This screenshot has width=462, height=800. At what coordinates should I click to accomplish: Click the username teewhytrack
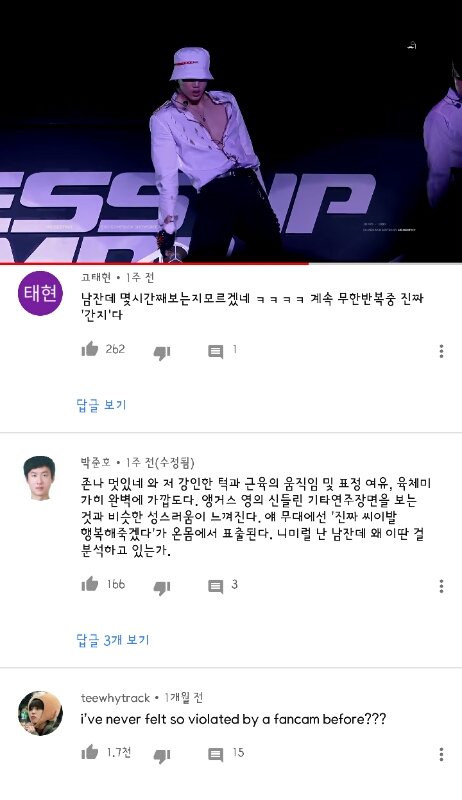115,697
